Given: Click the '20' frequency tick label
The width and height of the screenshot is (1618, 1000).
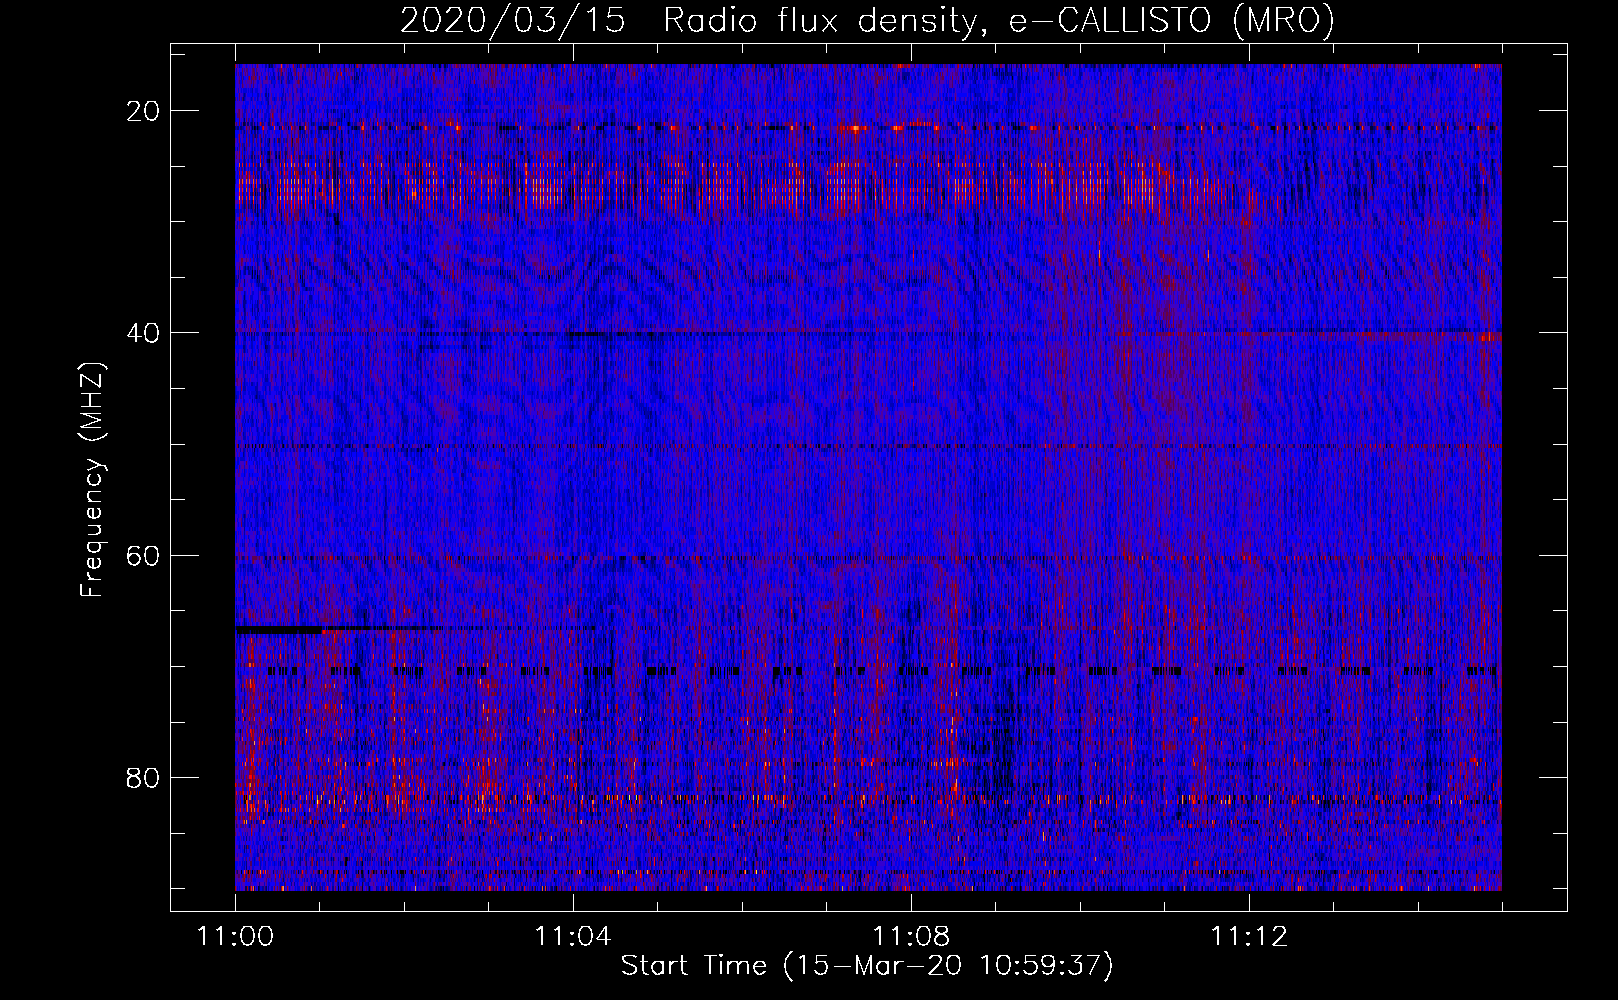Looking at the screenshot, I should 144,111.
